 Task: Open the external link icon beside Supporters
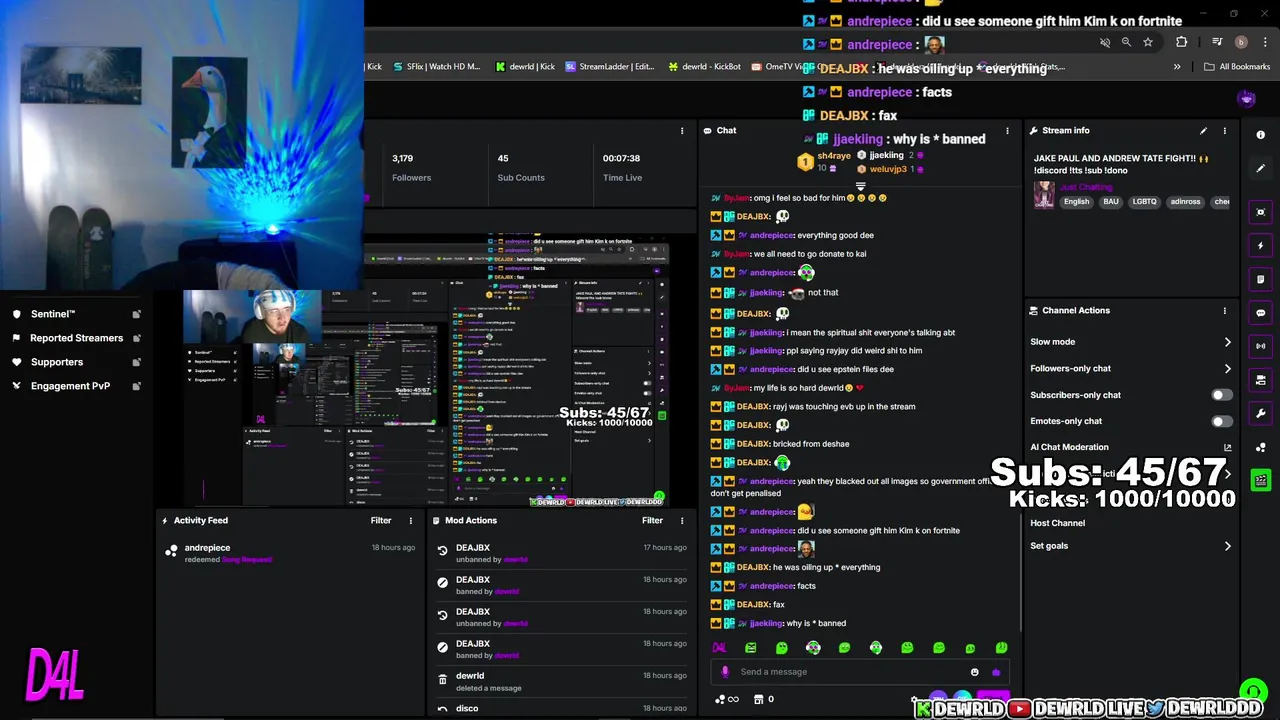[136, 362]
